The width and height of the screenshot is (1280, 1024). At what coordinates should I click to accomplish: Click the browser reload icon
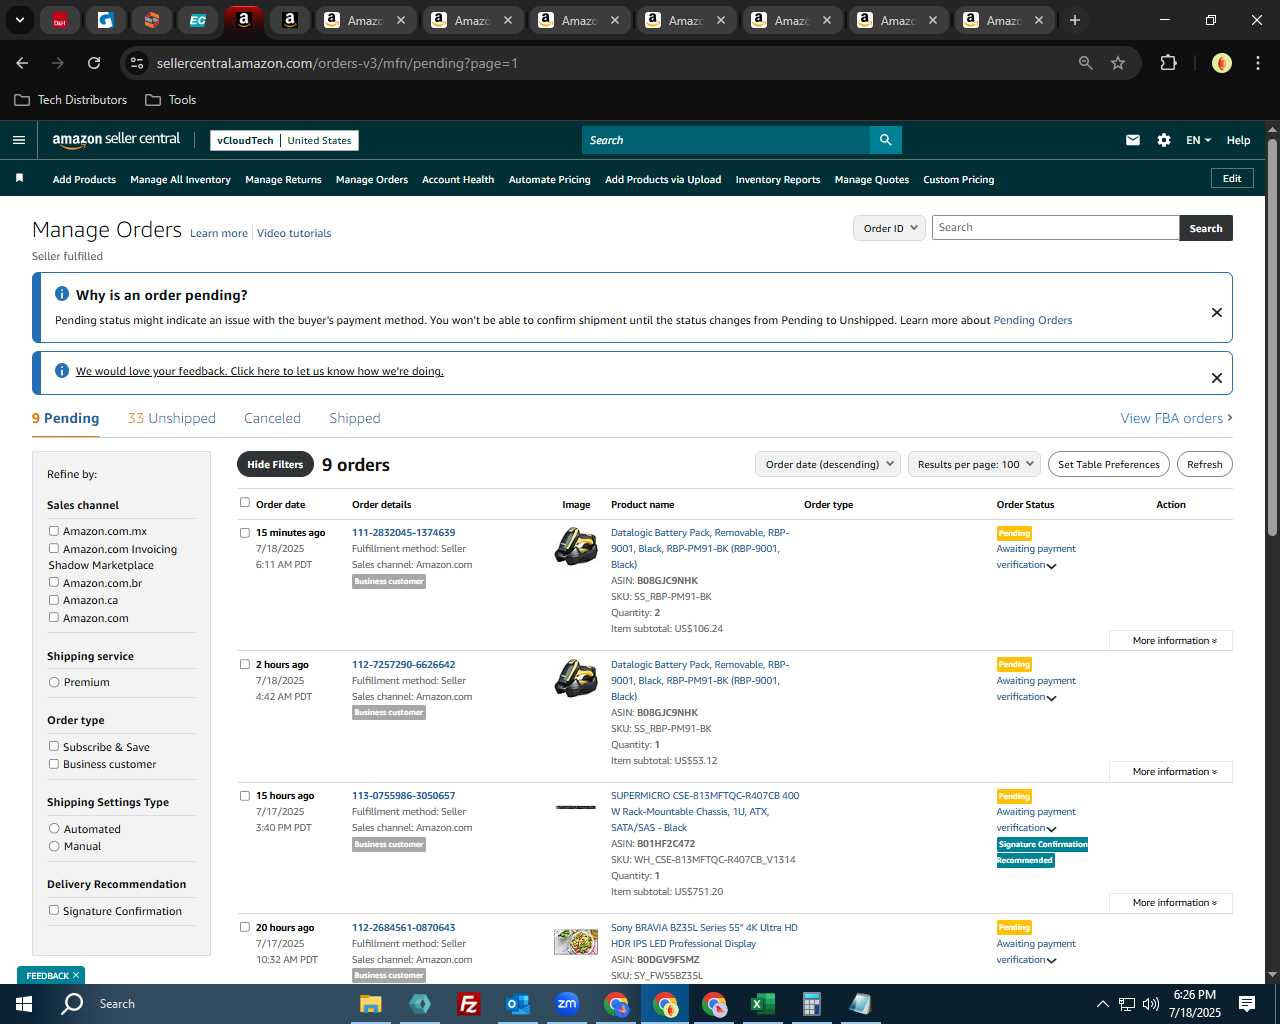click(94, 63)
